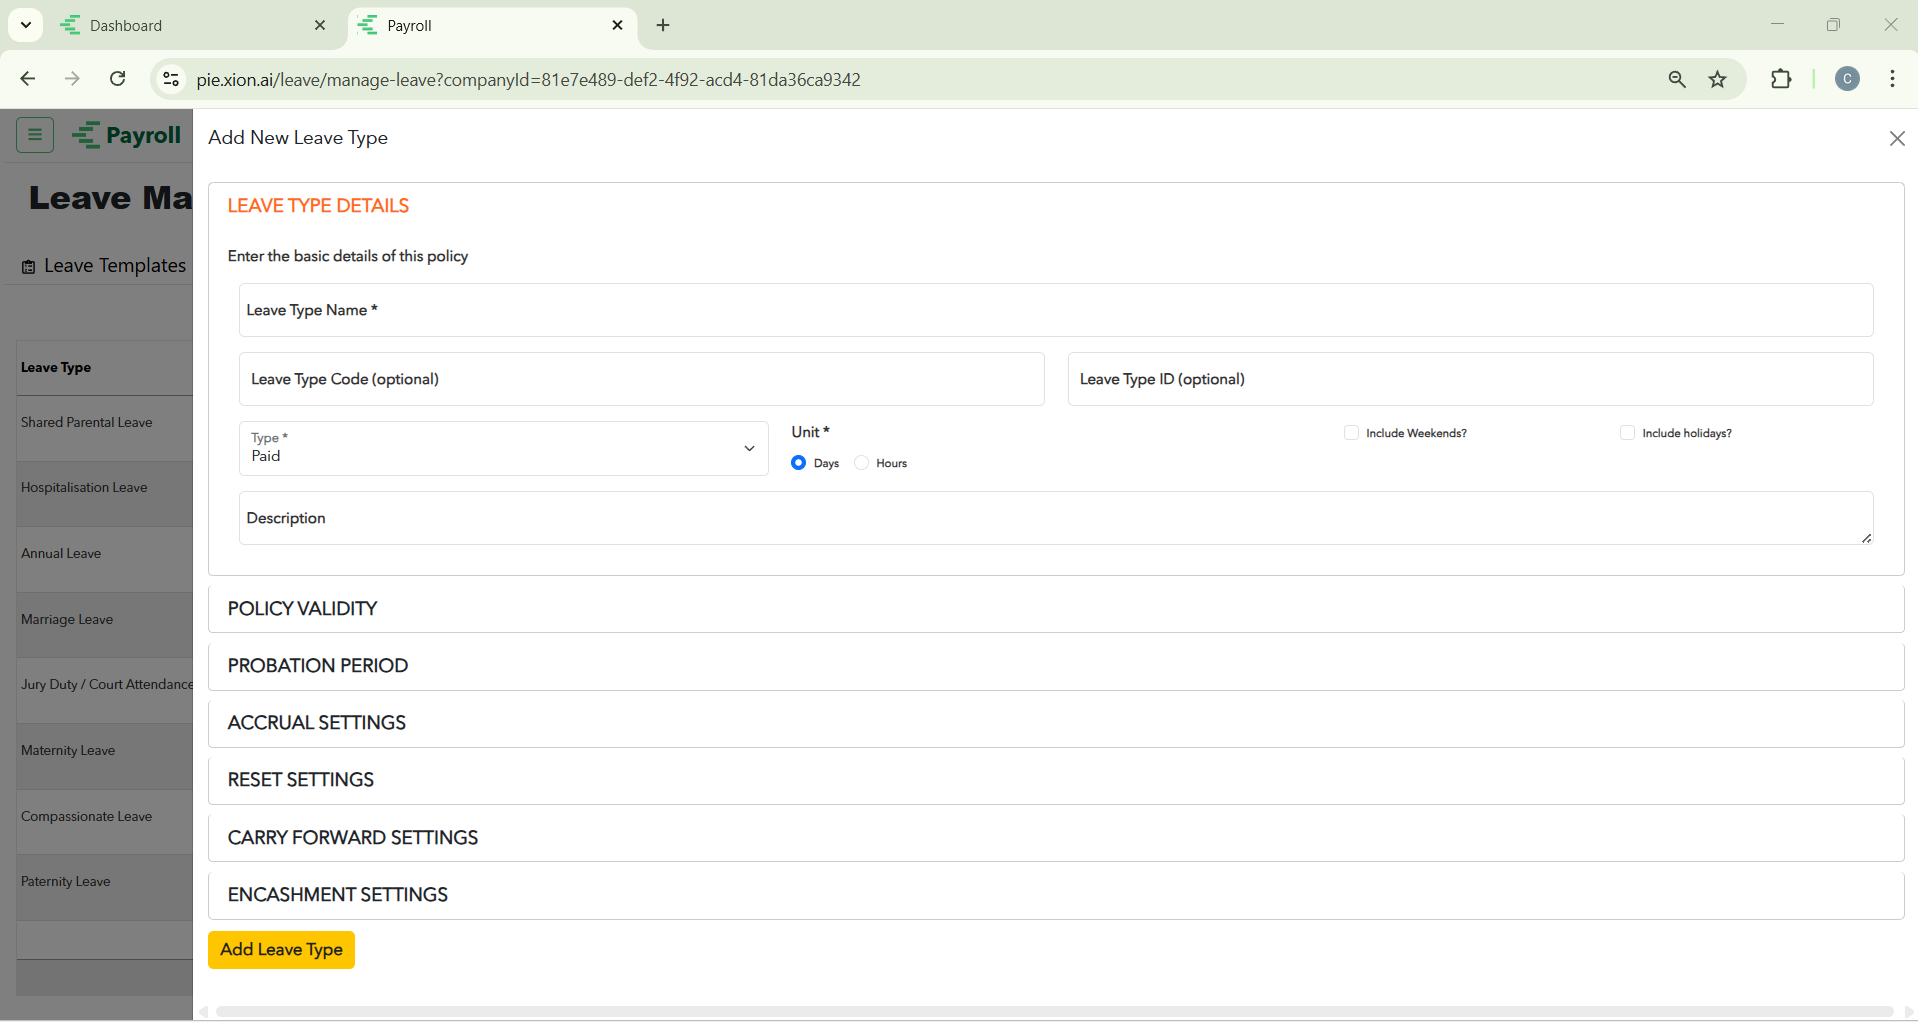1918x1022 pixels.
Task: Enable the Include Weekends checkbox
Action: pos(1351,433)
